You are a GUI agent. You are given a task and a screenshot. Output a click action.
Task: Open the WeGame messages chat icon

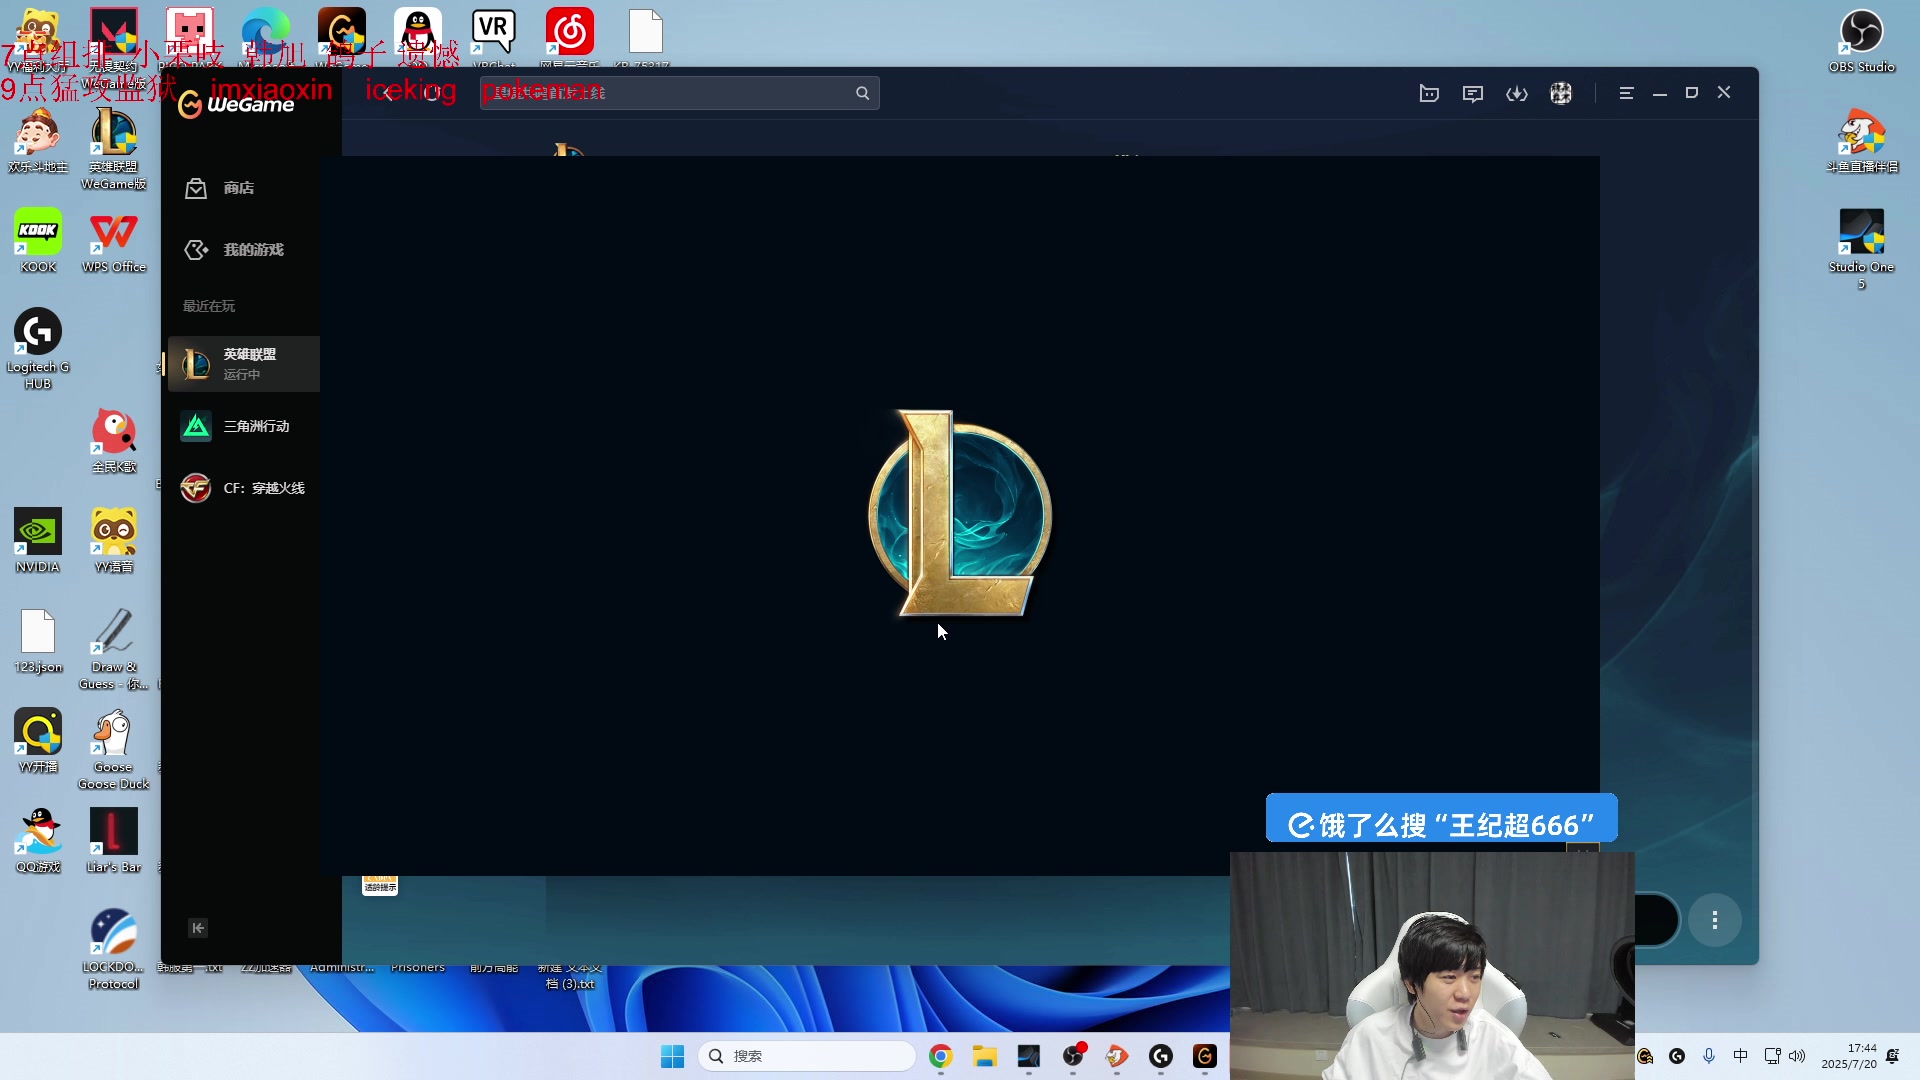1473,93
